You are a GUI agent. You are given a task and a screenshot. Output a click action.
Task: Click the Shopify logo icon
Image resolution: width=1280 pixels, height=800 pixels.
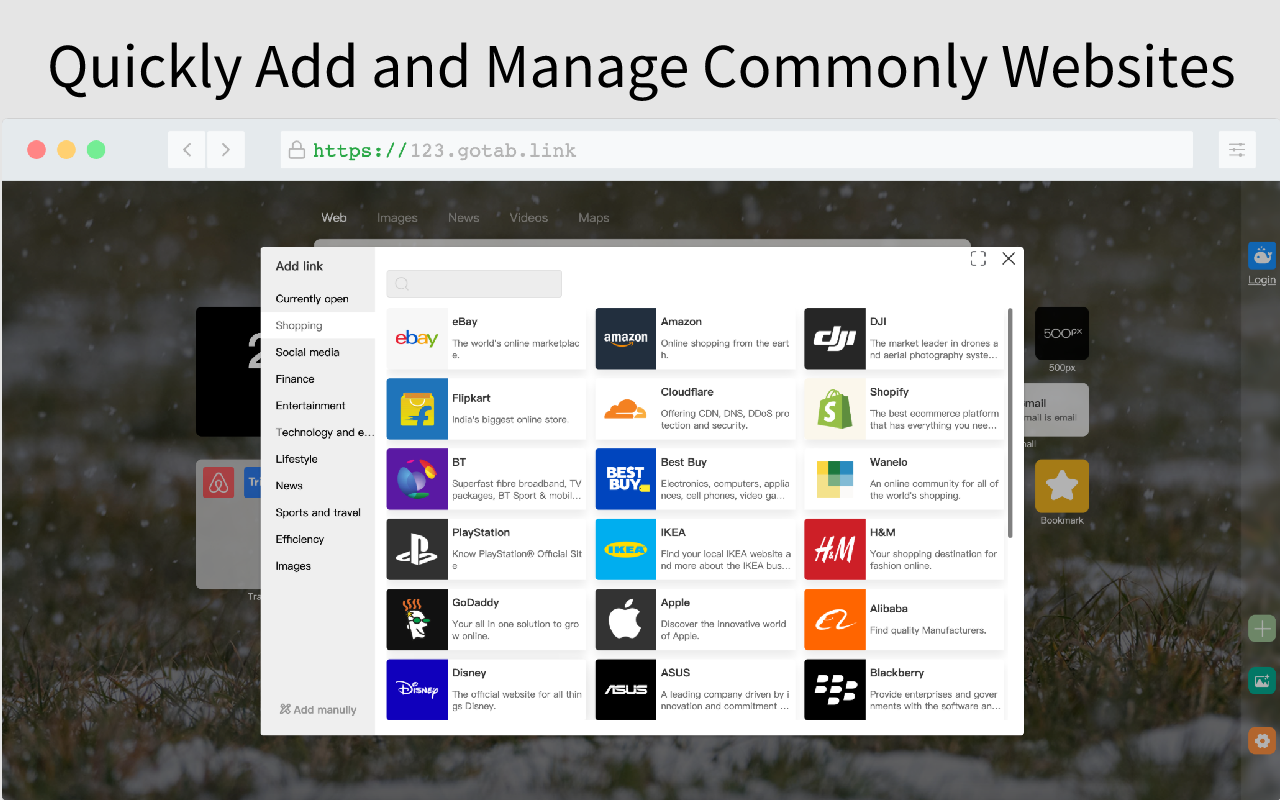(x=835, y=409)
